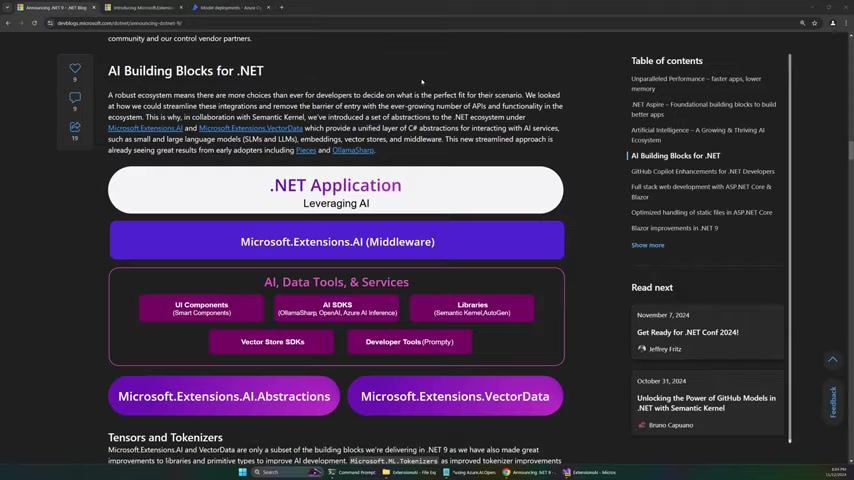Bookmark page with star icon

(815, 23)
